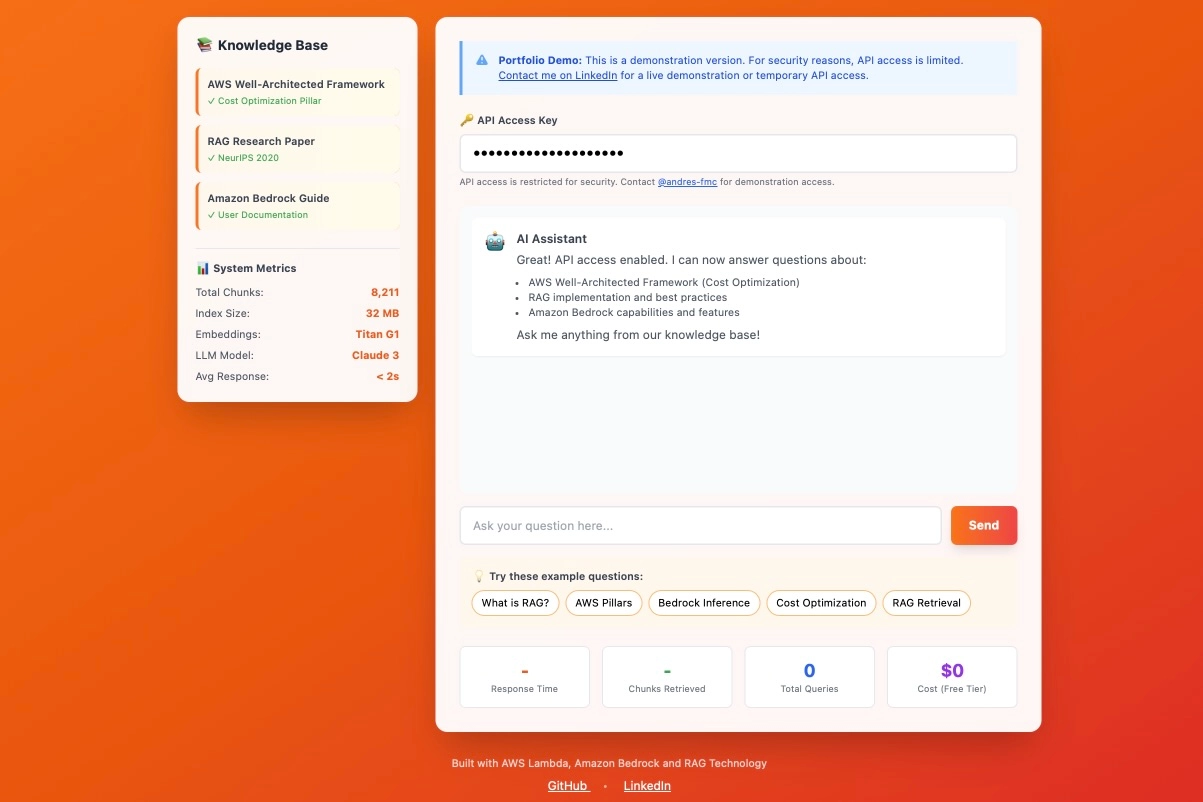The image size is (1203, 802).
Task: Click the books icon beside Knowledge Base
Action: tap(204, 45)
